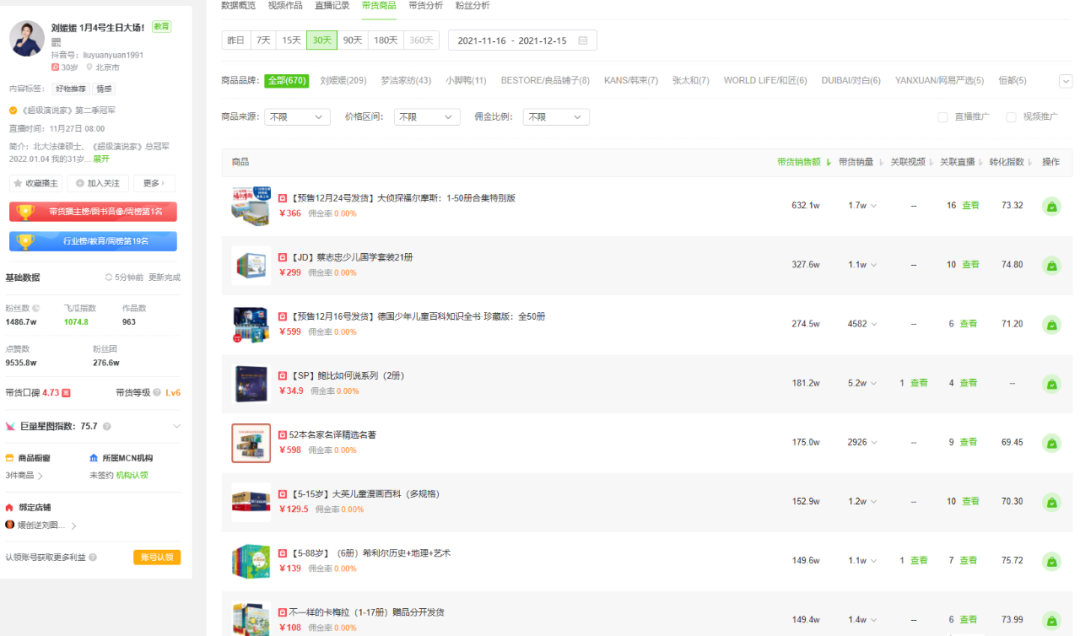Click help icon beside 认领账号获取更多利益
Screen dimensions: 1080x636
coord(93,557)
